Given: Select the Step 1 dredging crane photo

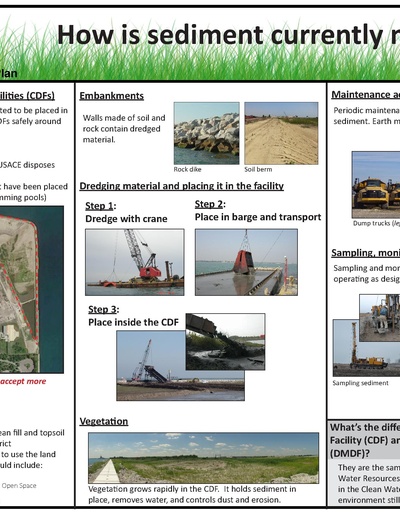Looking at the screenshot, I should click(x=135, y=262).
